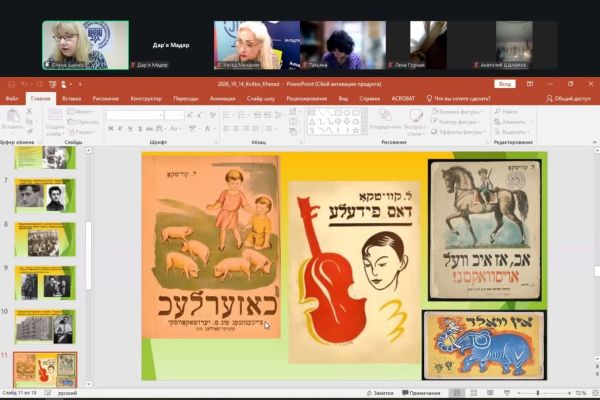Click the Ribbon Display Options icon
600x400 pixels.
(530, 84)
